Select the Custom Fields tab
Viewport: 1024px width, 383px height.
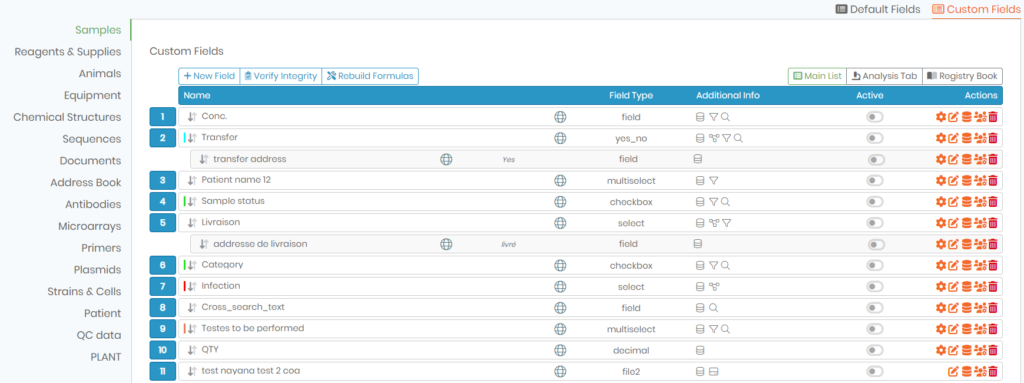976,9
